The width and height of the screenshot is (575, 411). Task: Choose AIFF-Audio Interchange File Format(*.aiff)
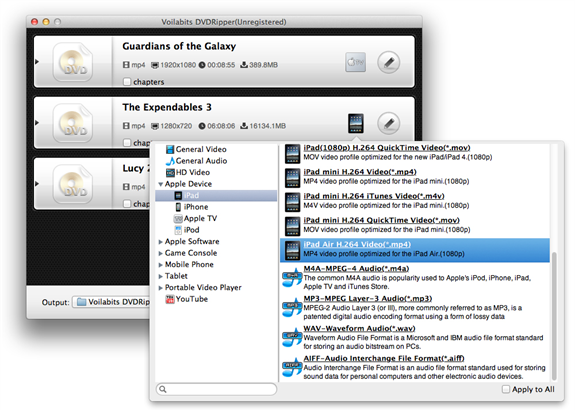[x=384, y=359]
